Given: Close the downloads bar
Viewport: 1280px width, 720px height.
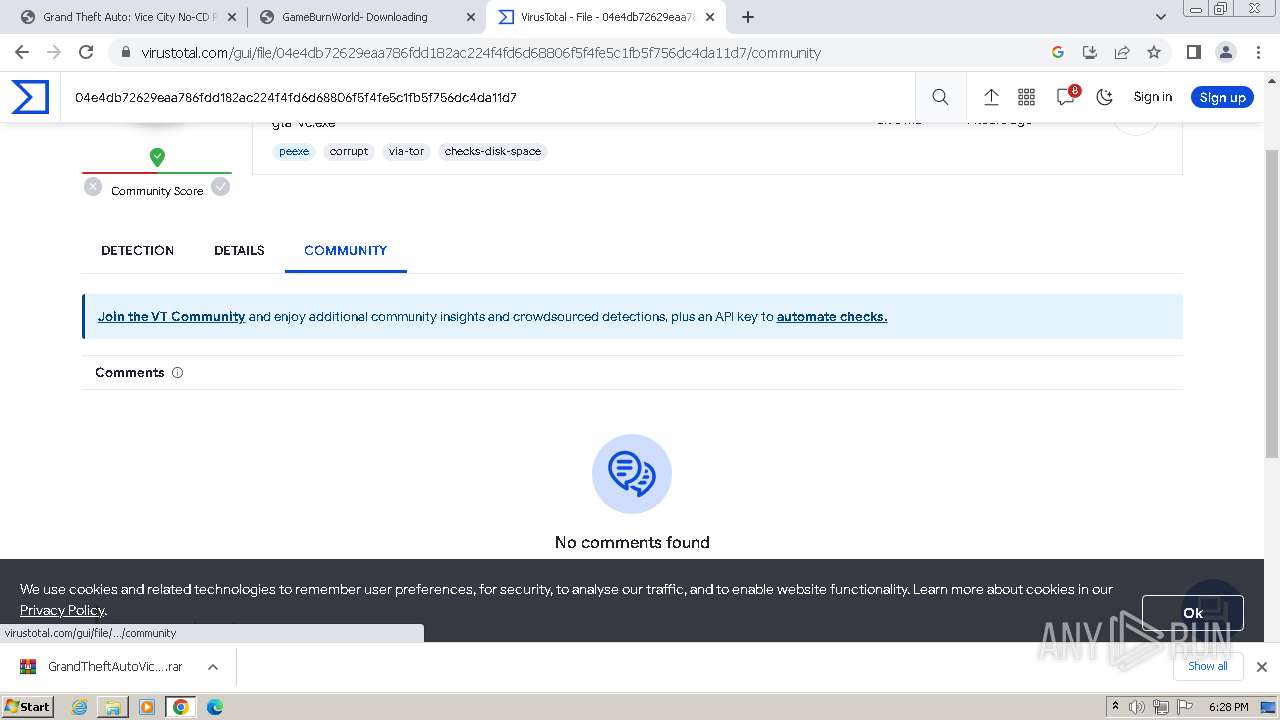Looking at the screenshot, I should tap(1262, 666).
